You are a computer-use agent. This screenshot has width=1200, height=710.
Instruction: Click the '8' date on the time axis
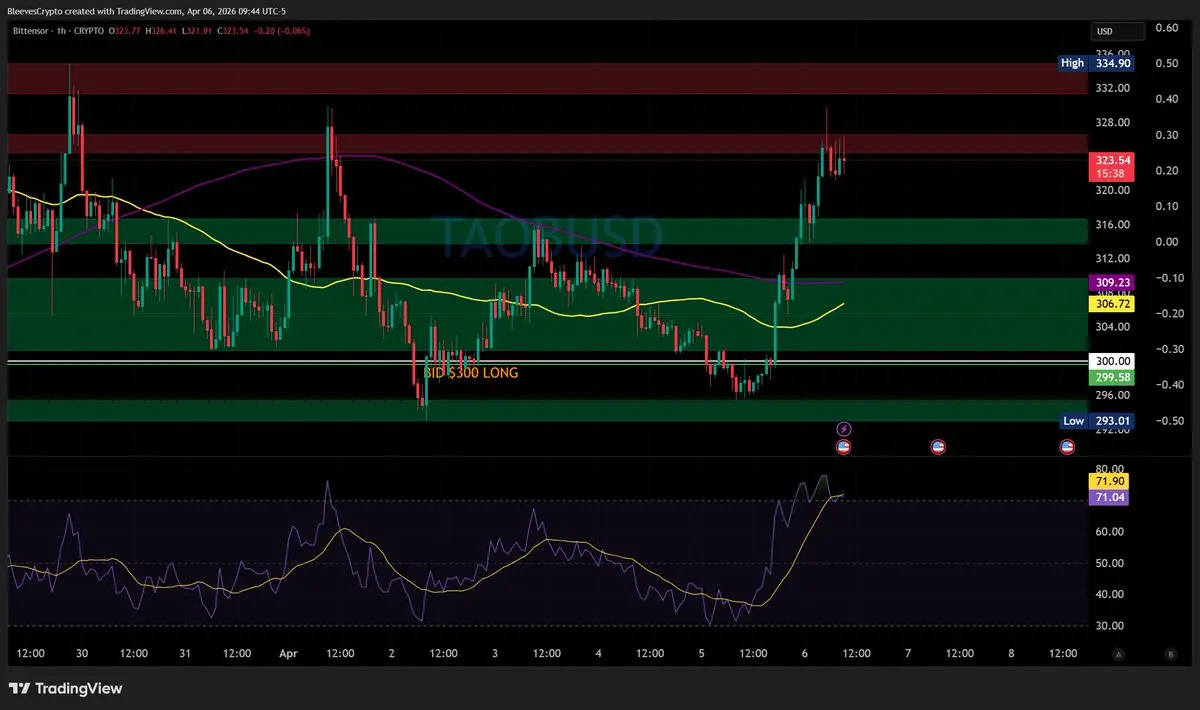tap(1011, 653)
